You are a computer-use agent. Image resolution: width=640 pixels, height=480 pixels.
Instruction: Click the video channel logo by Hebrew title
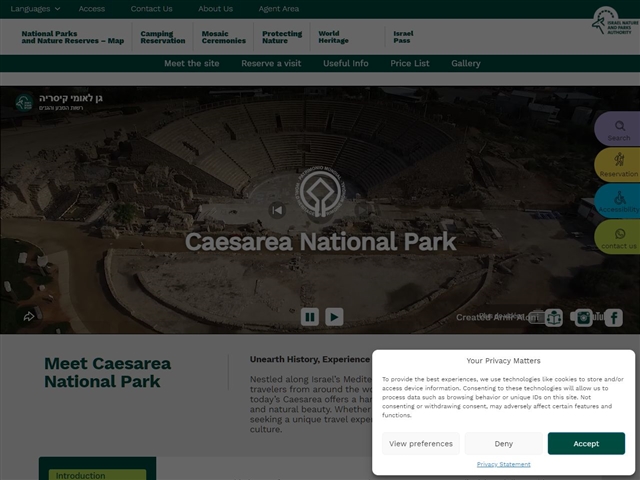[24, 102]
